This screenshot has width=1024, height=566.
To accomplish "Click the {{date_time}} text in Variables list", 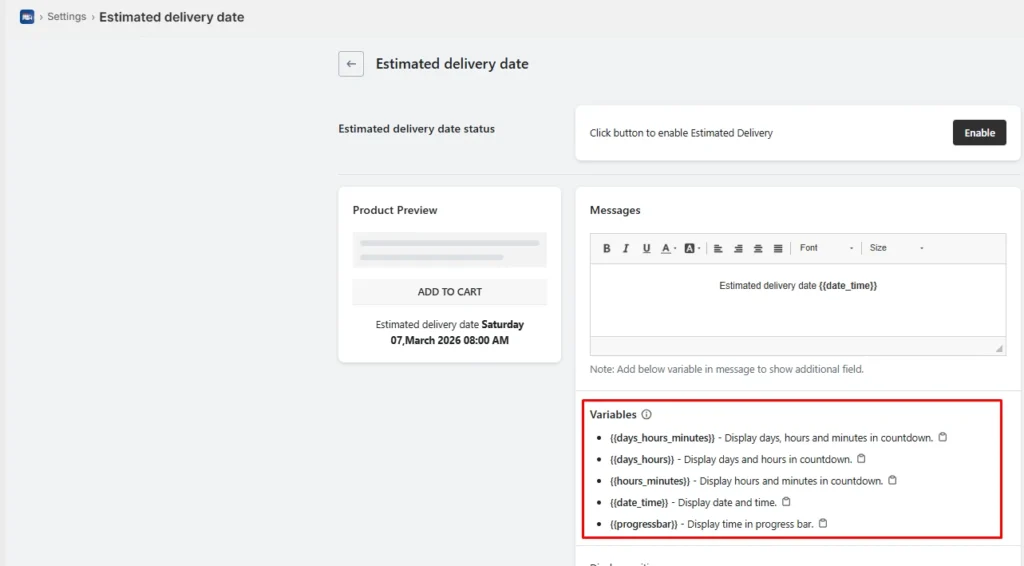I will (x=639, y=503).
